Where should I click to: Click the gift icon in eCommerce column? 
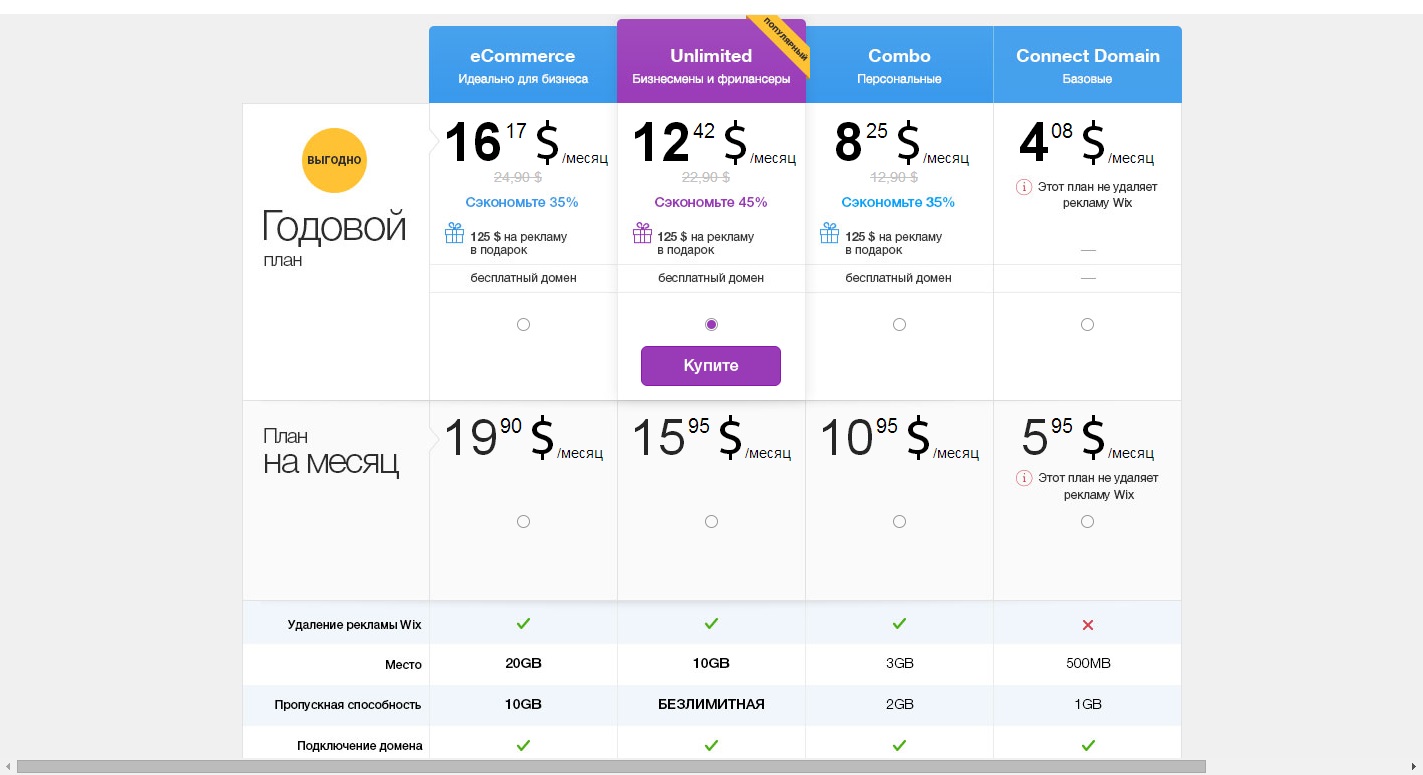454,233
